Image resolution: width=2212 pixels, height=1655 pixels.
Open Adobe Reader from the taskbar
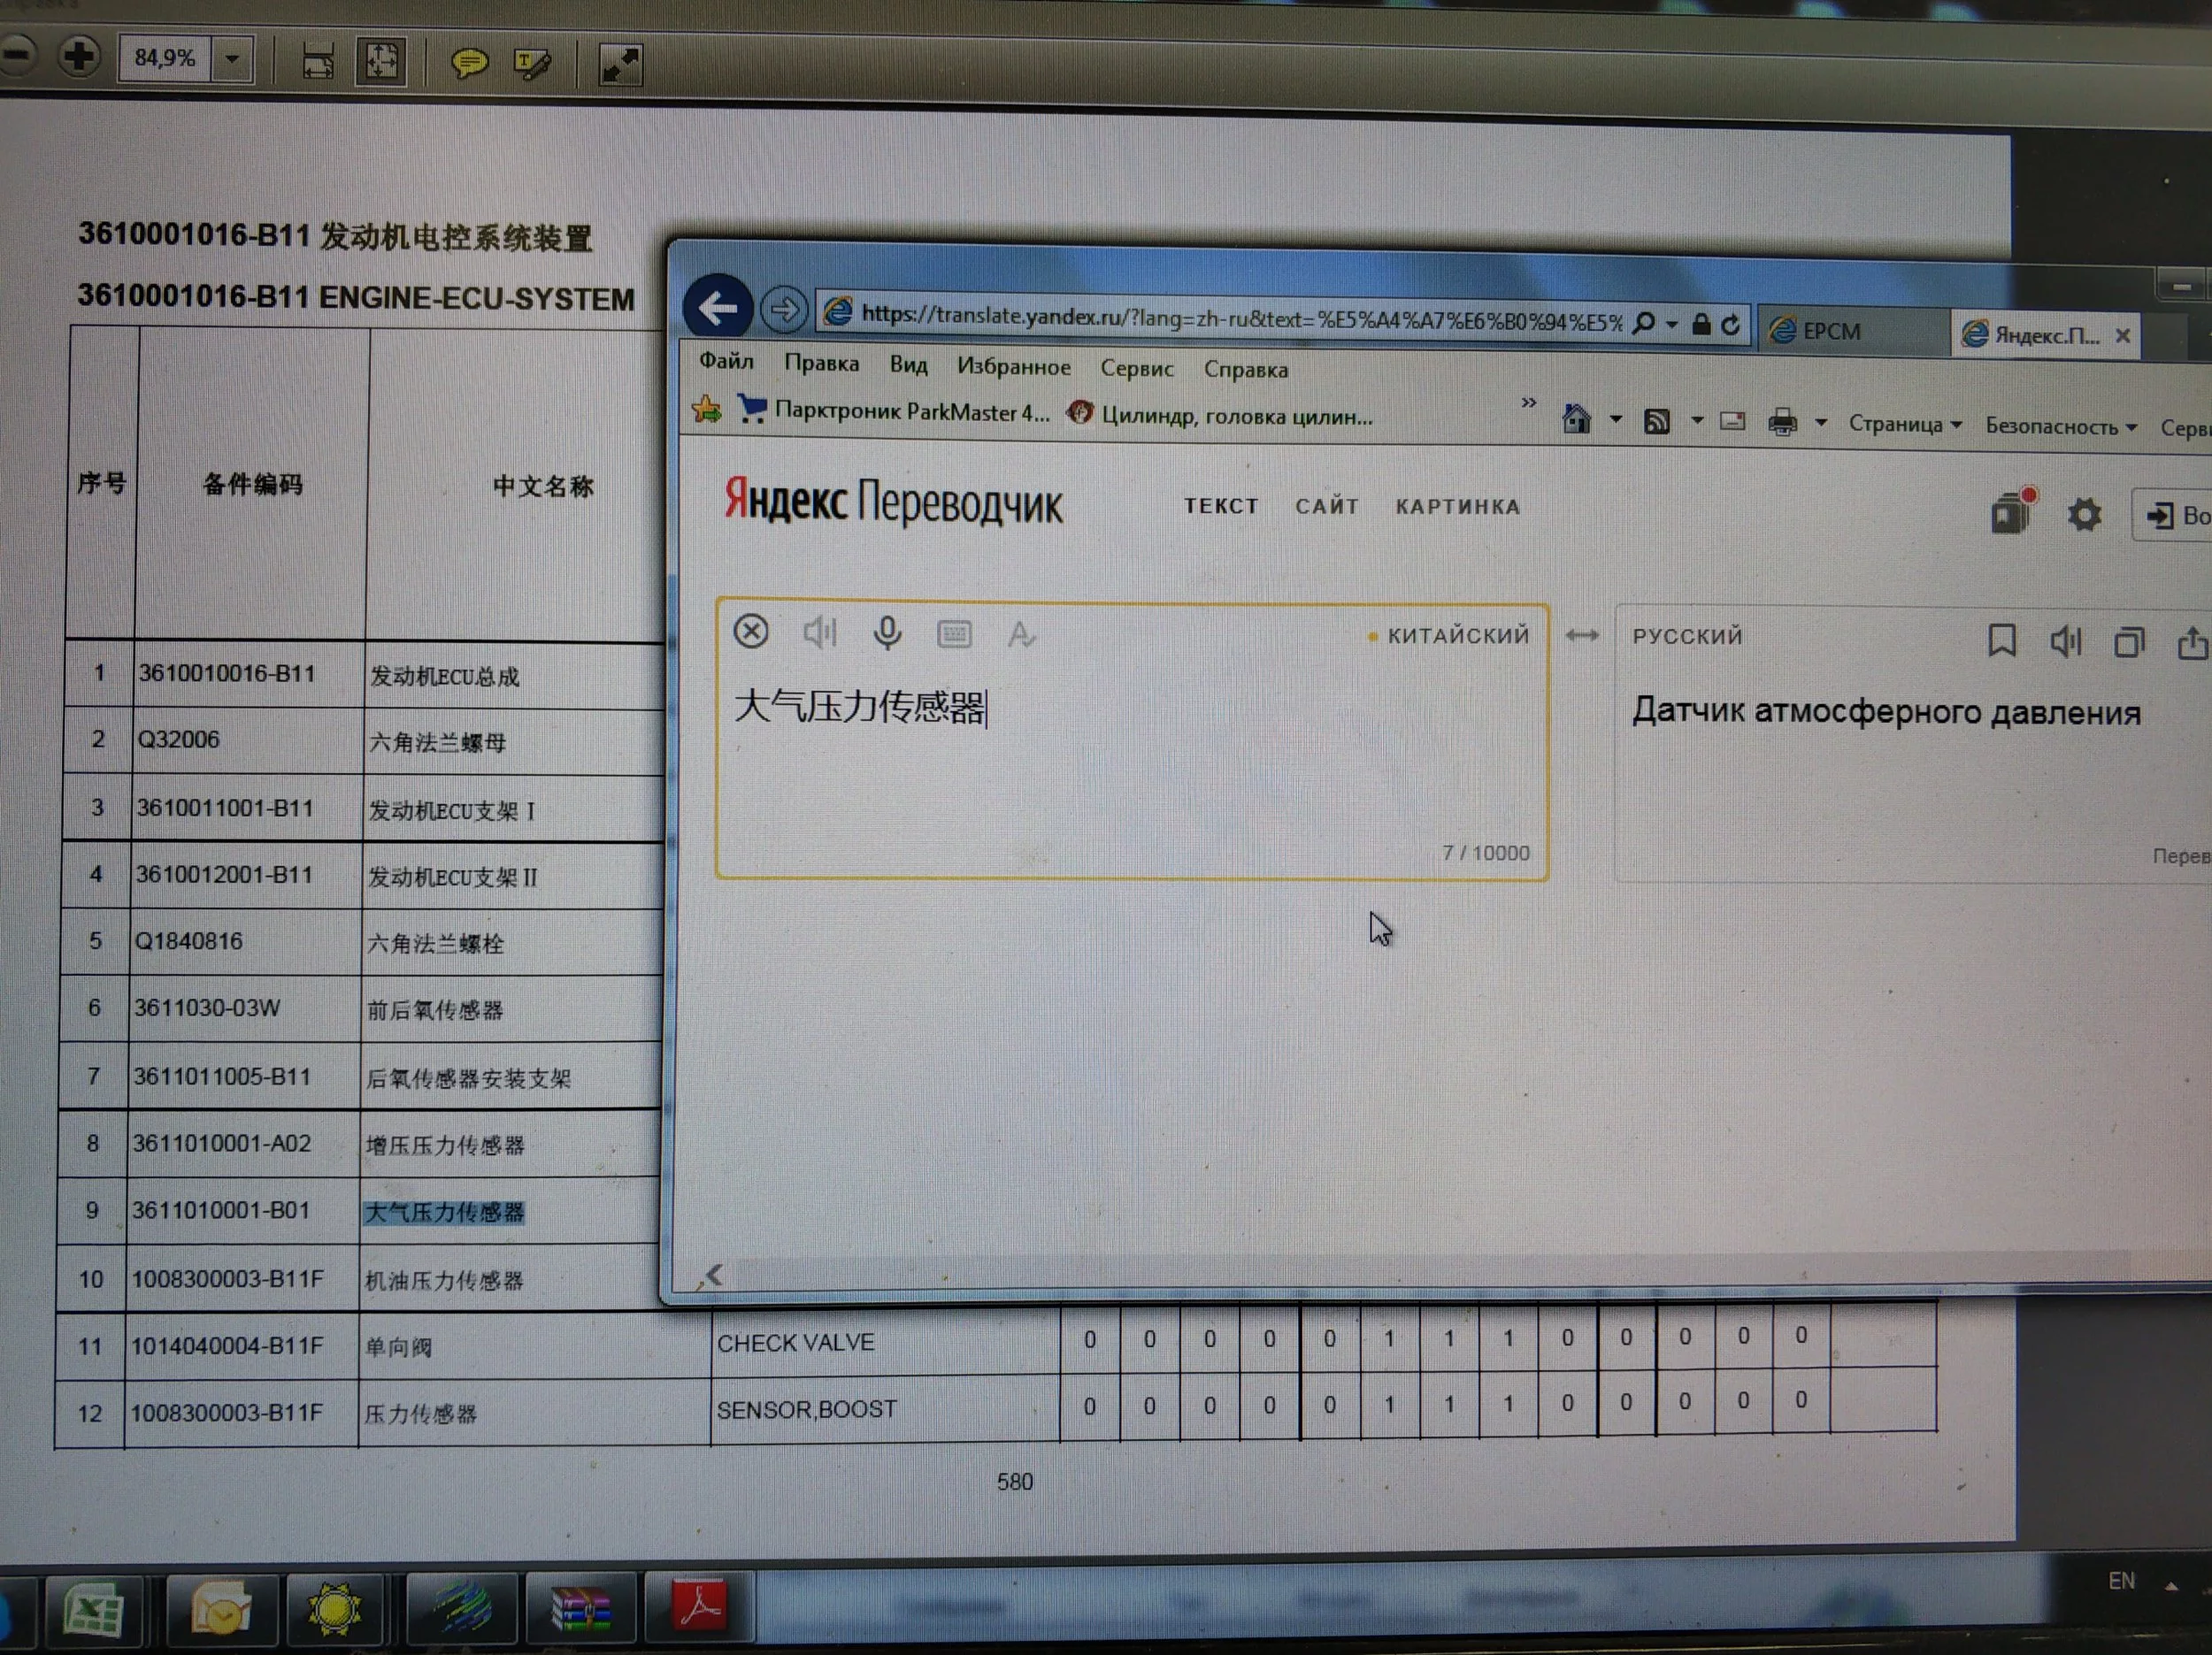pos(699,1607)
